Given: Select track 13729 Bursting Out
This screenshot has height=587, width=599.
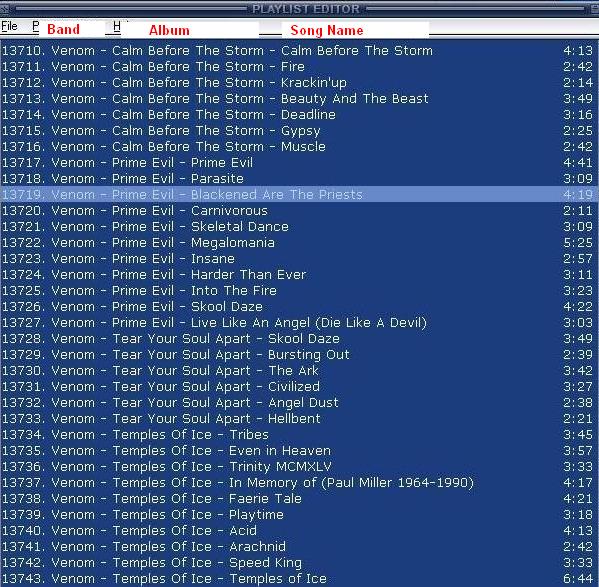Looking at the screenshot, I should click(x=299, y=355).
